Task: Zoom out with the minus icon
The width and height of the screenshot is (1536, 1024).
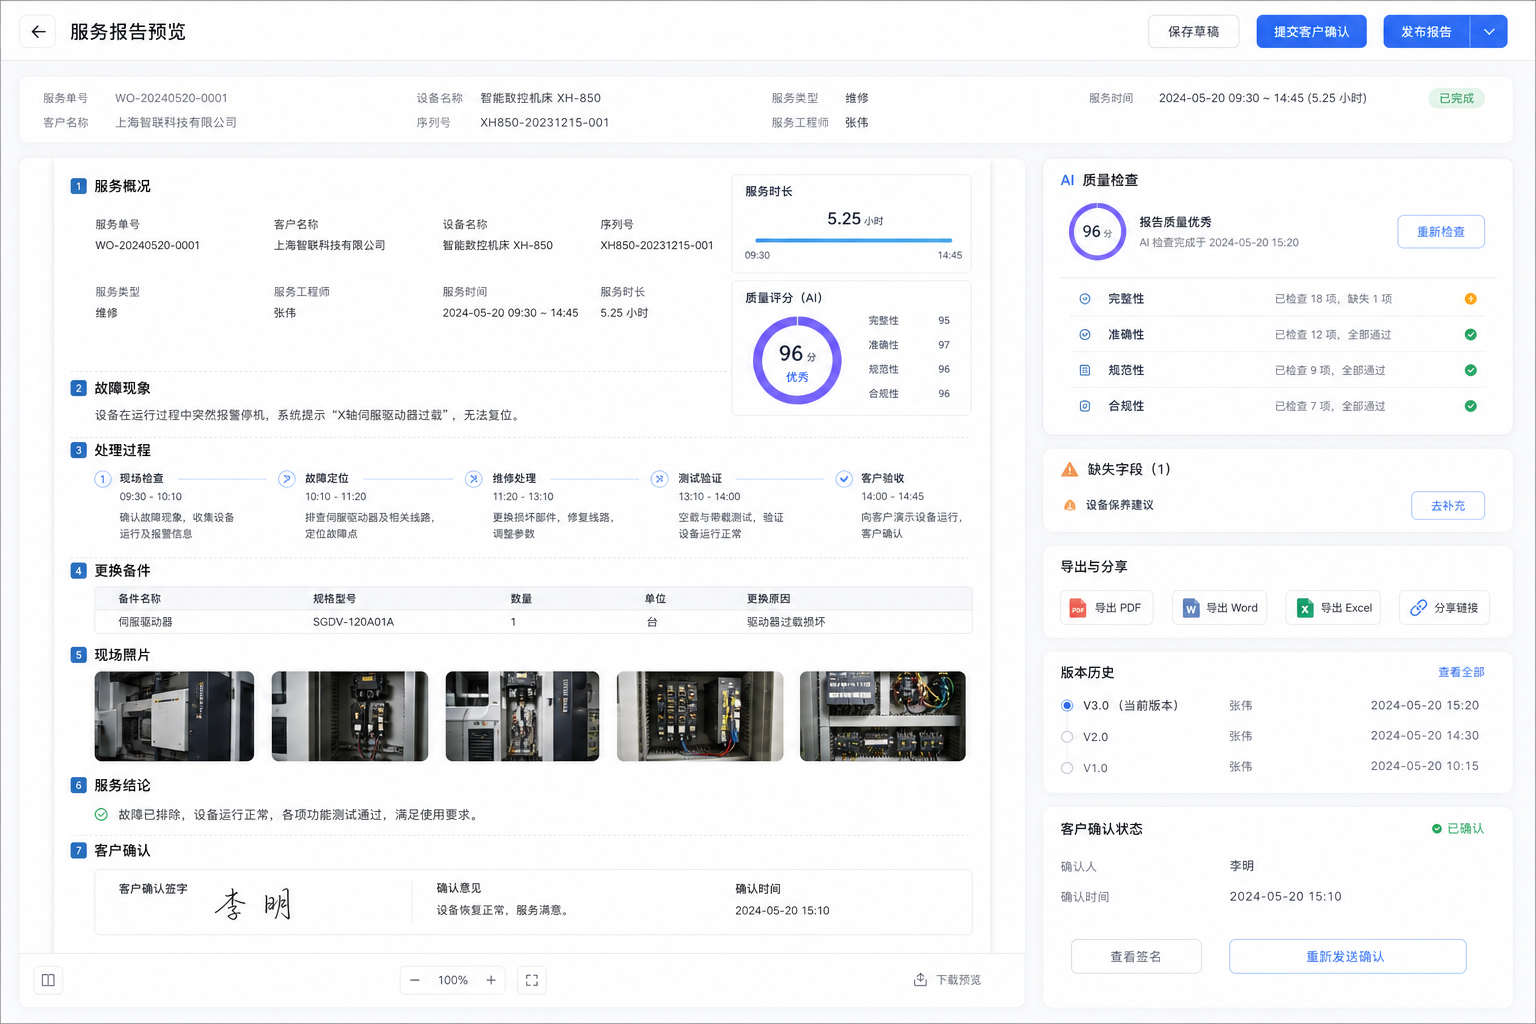Action: click(415, 980)
